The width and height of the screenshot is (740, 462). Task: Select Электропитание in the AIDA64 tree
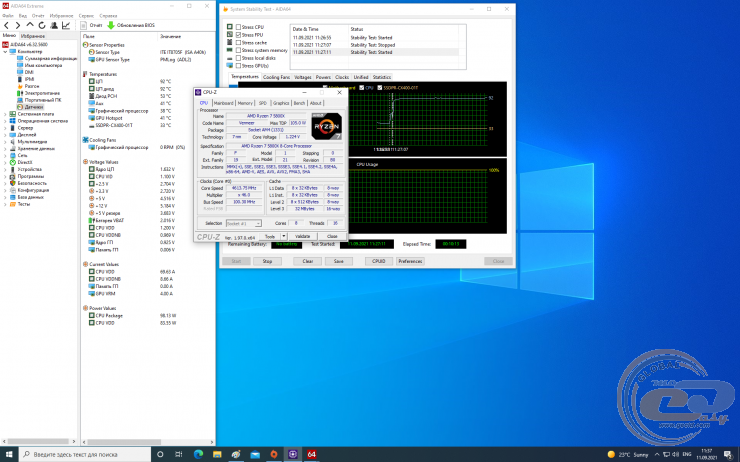(x=42, y=93)
